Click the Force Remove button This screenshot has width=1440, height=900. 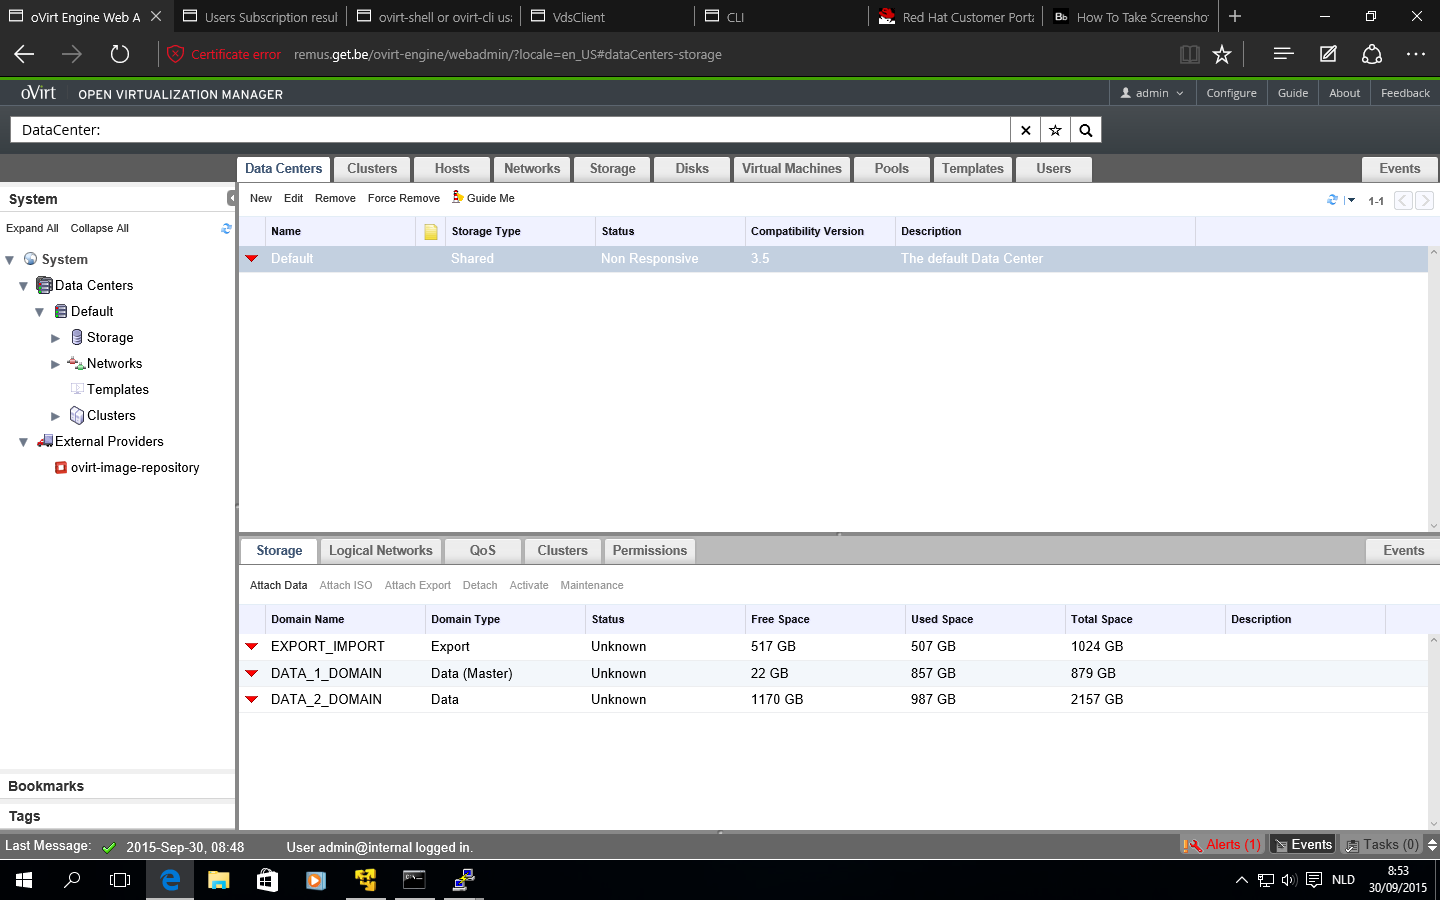pos(403,198)
